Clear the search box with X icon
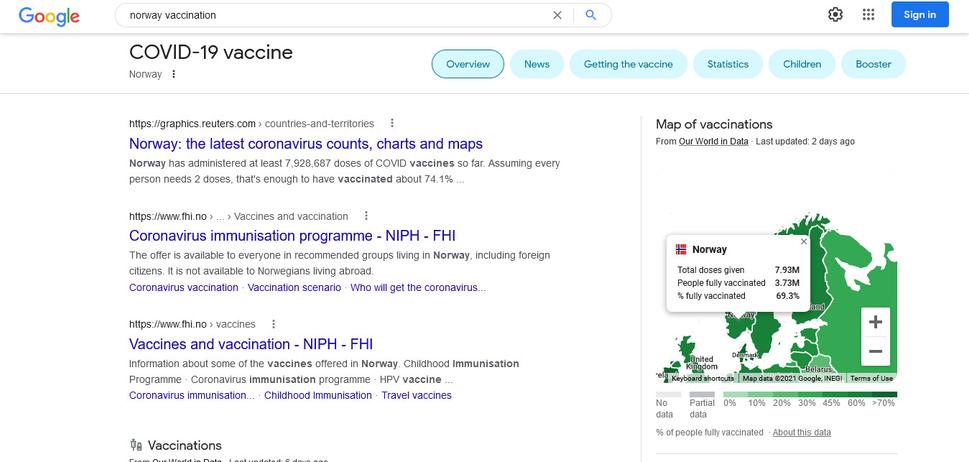969x462 pixels. point(557,15)
